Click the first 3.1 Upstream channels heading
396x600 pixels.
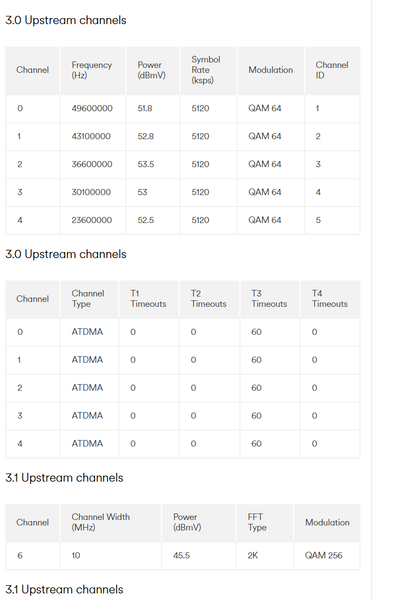tap(64, 478)
